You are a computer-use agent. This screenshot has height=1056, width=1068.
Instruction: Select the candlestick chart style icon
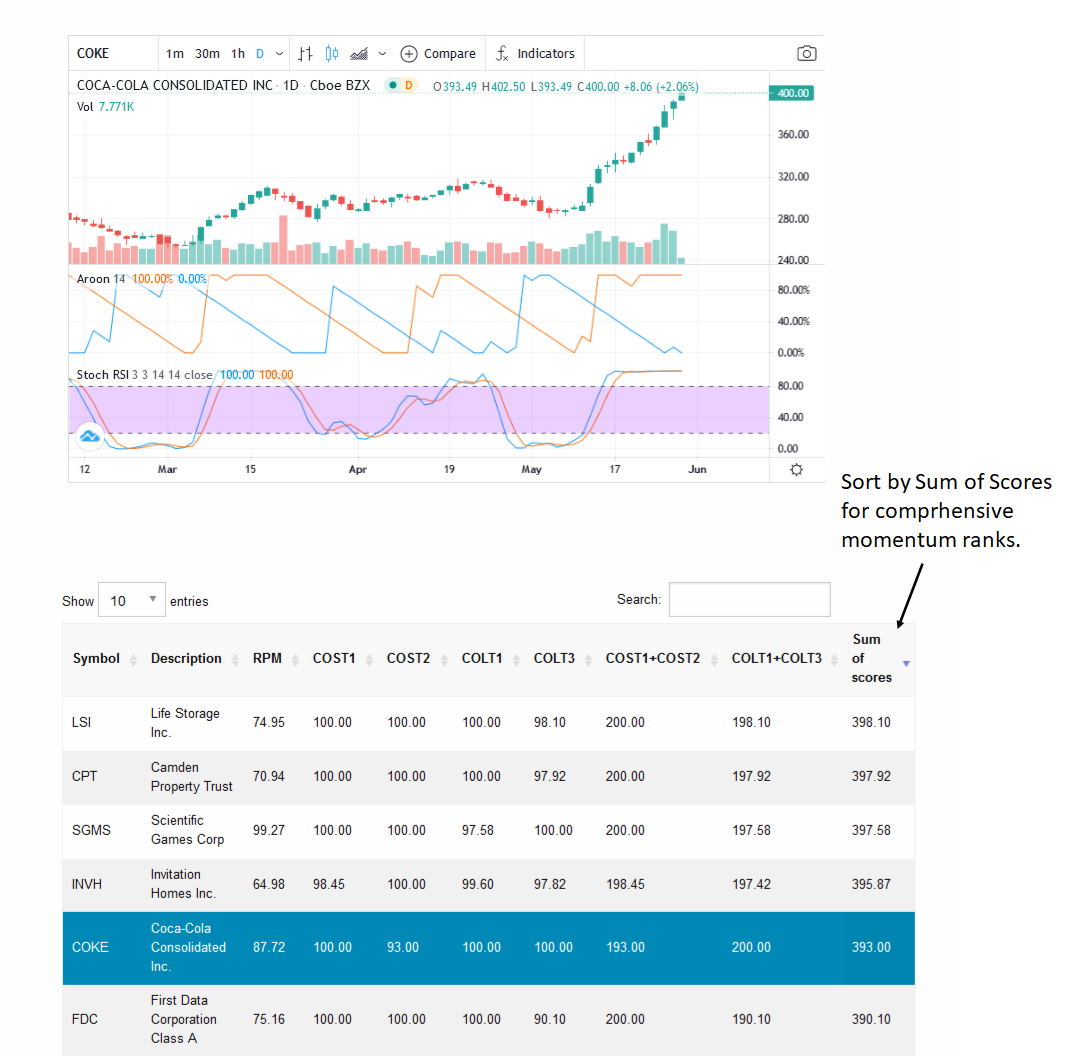point(332,54)
